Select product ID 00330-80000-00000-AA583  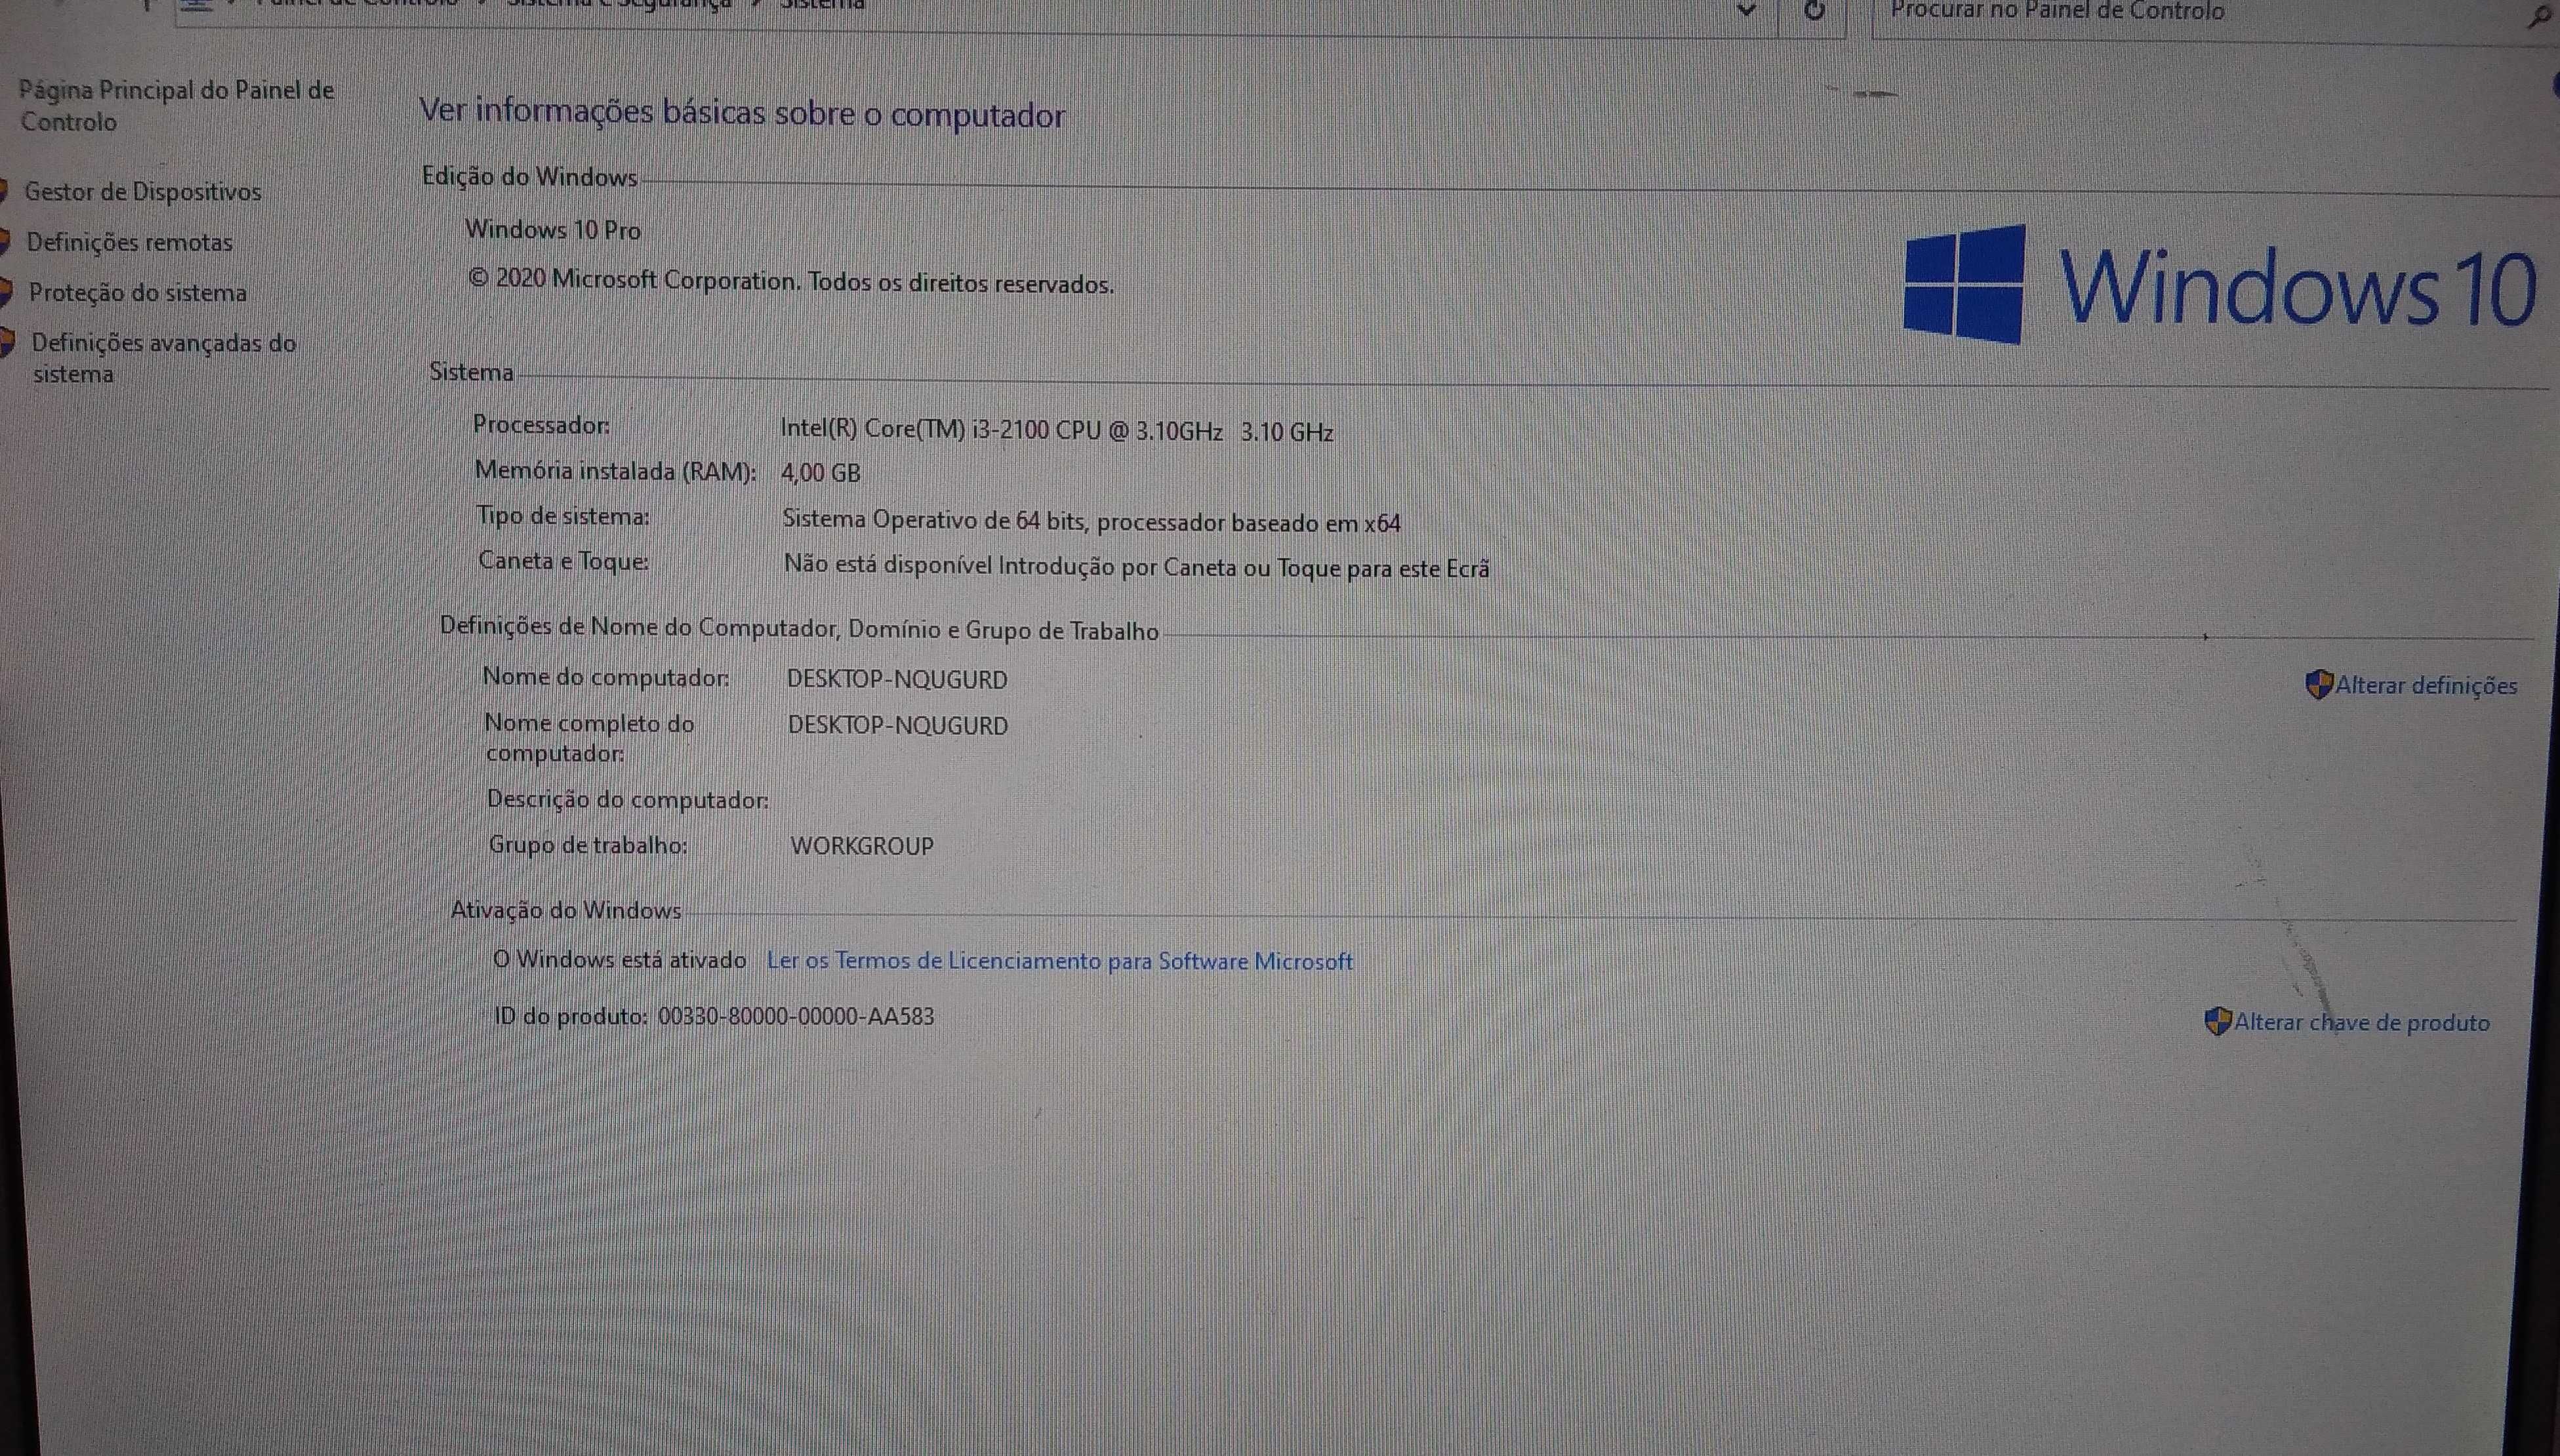point(796,1017)
